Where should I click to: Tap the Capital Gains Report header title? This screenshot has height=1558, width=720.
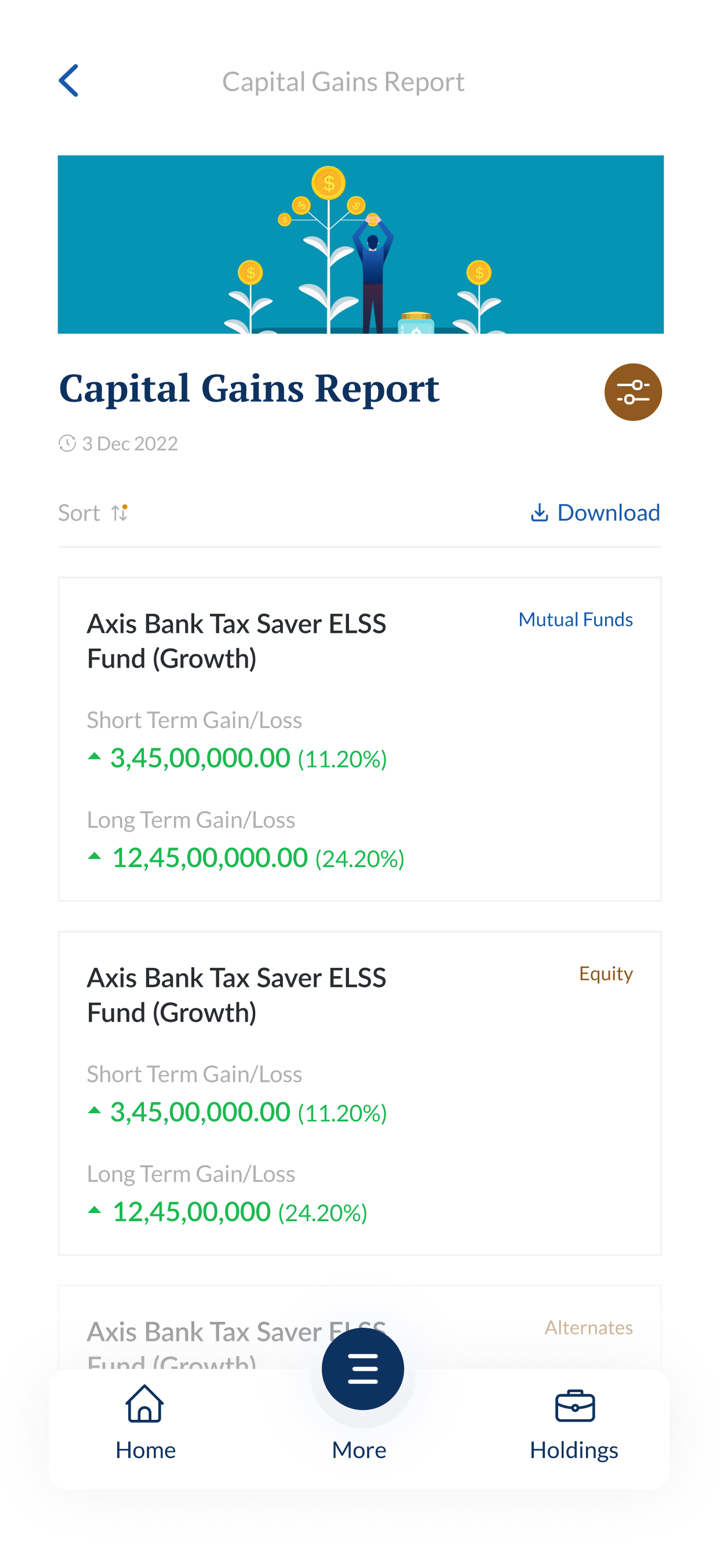(343, 82)
